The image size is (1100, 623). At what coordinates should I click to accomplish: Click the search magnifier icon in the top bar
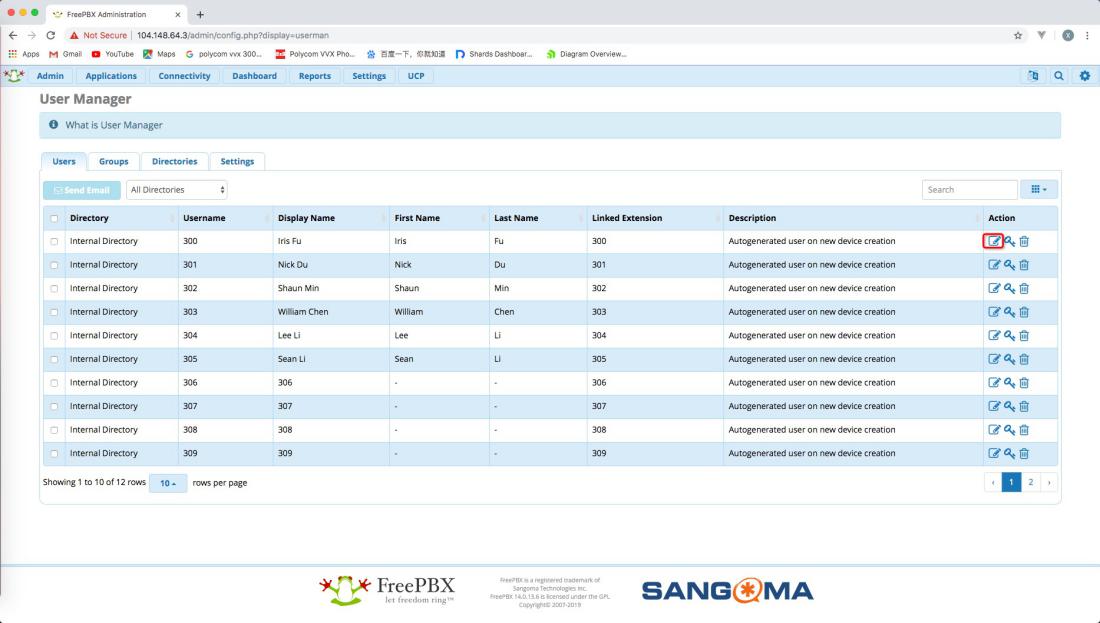click(x=1060, y=76)
